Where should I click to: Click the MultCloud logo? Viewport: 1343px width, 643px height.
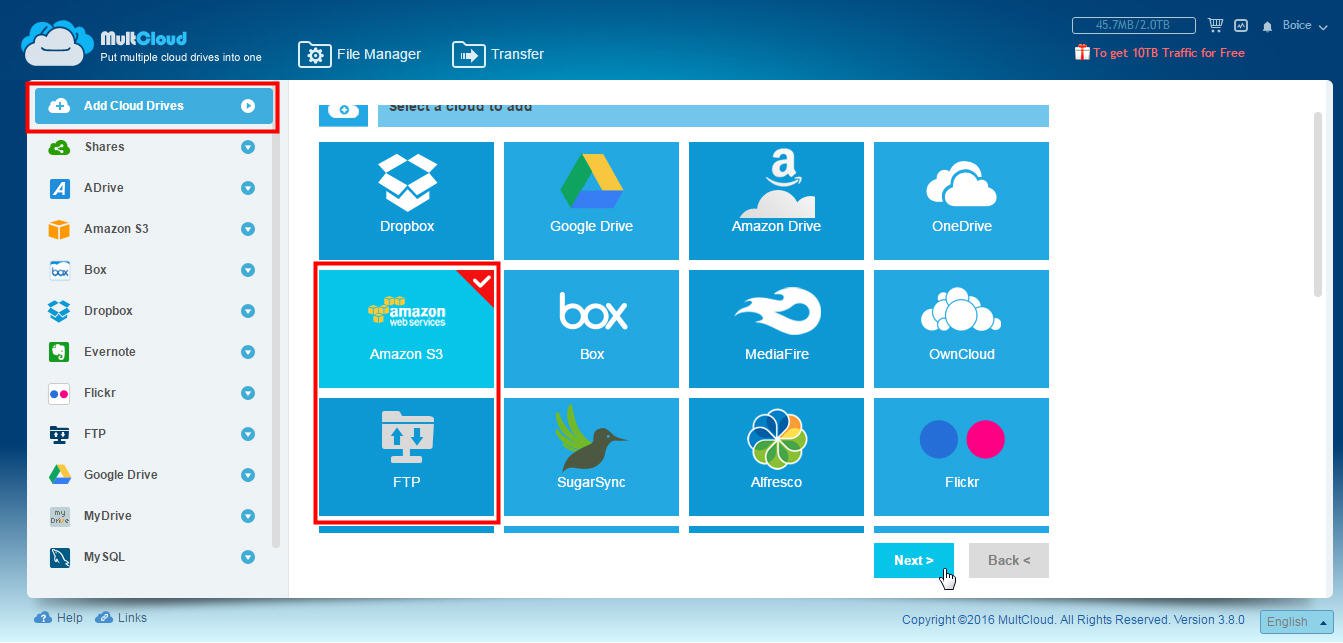[x=141, y=45]
